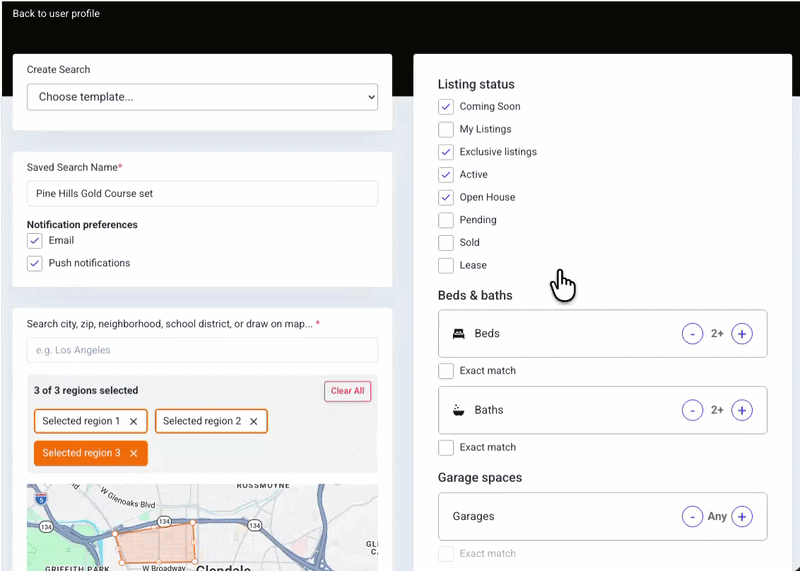Remove Selected region 2 with its X icon
The width and height of the screenshot is (800, 571).
click(x=254, y=421)
